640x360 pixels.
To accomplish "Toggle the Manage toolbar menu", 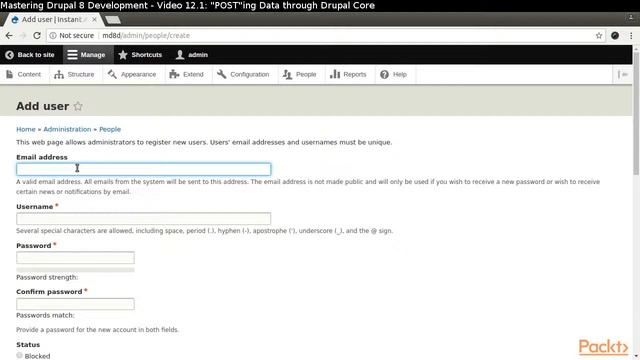I will [x=87, y=55].
